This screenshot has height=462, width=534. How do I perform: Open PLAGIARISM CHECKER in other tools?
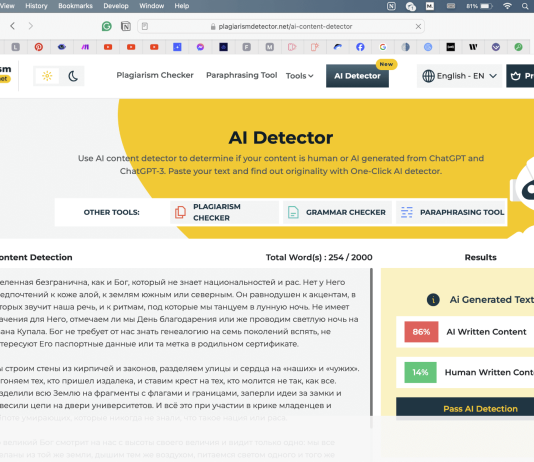click(x=224, y=212)
